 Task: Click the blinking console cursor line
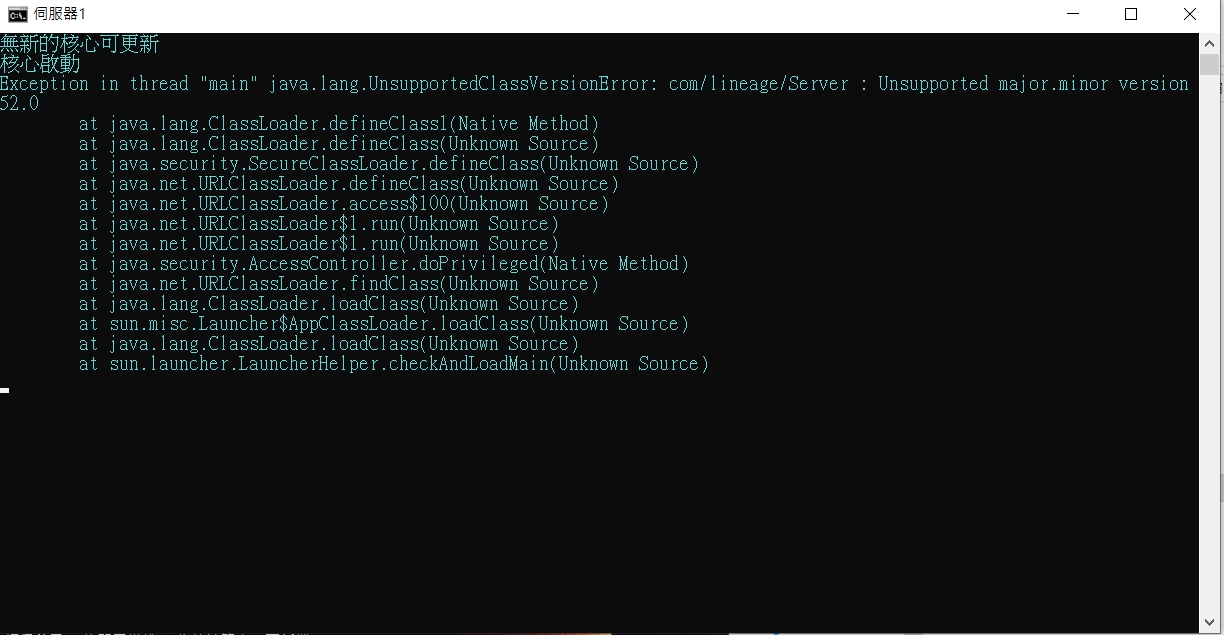(x=5, y=390)
